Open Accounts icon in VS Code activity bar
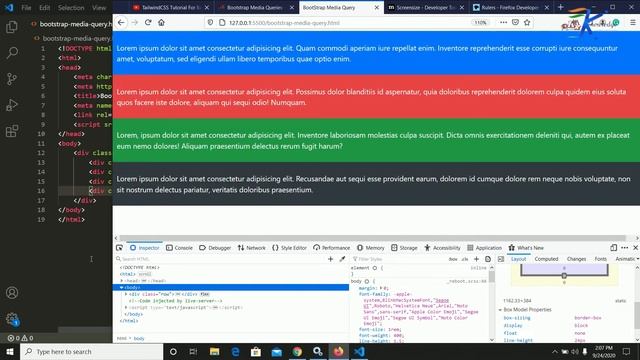 pyautogui.click(x=12, y=293)
